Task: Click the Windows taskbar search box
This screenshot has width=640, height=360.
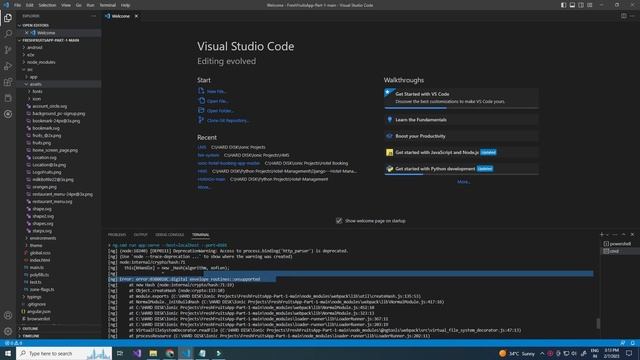Action: tap(64, 353)
